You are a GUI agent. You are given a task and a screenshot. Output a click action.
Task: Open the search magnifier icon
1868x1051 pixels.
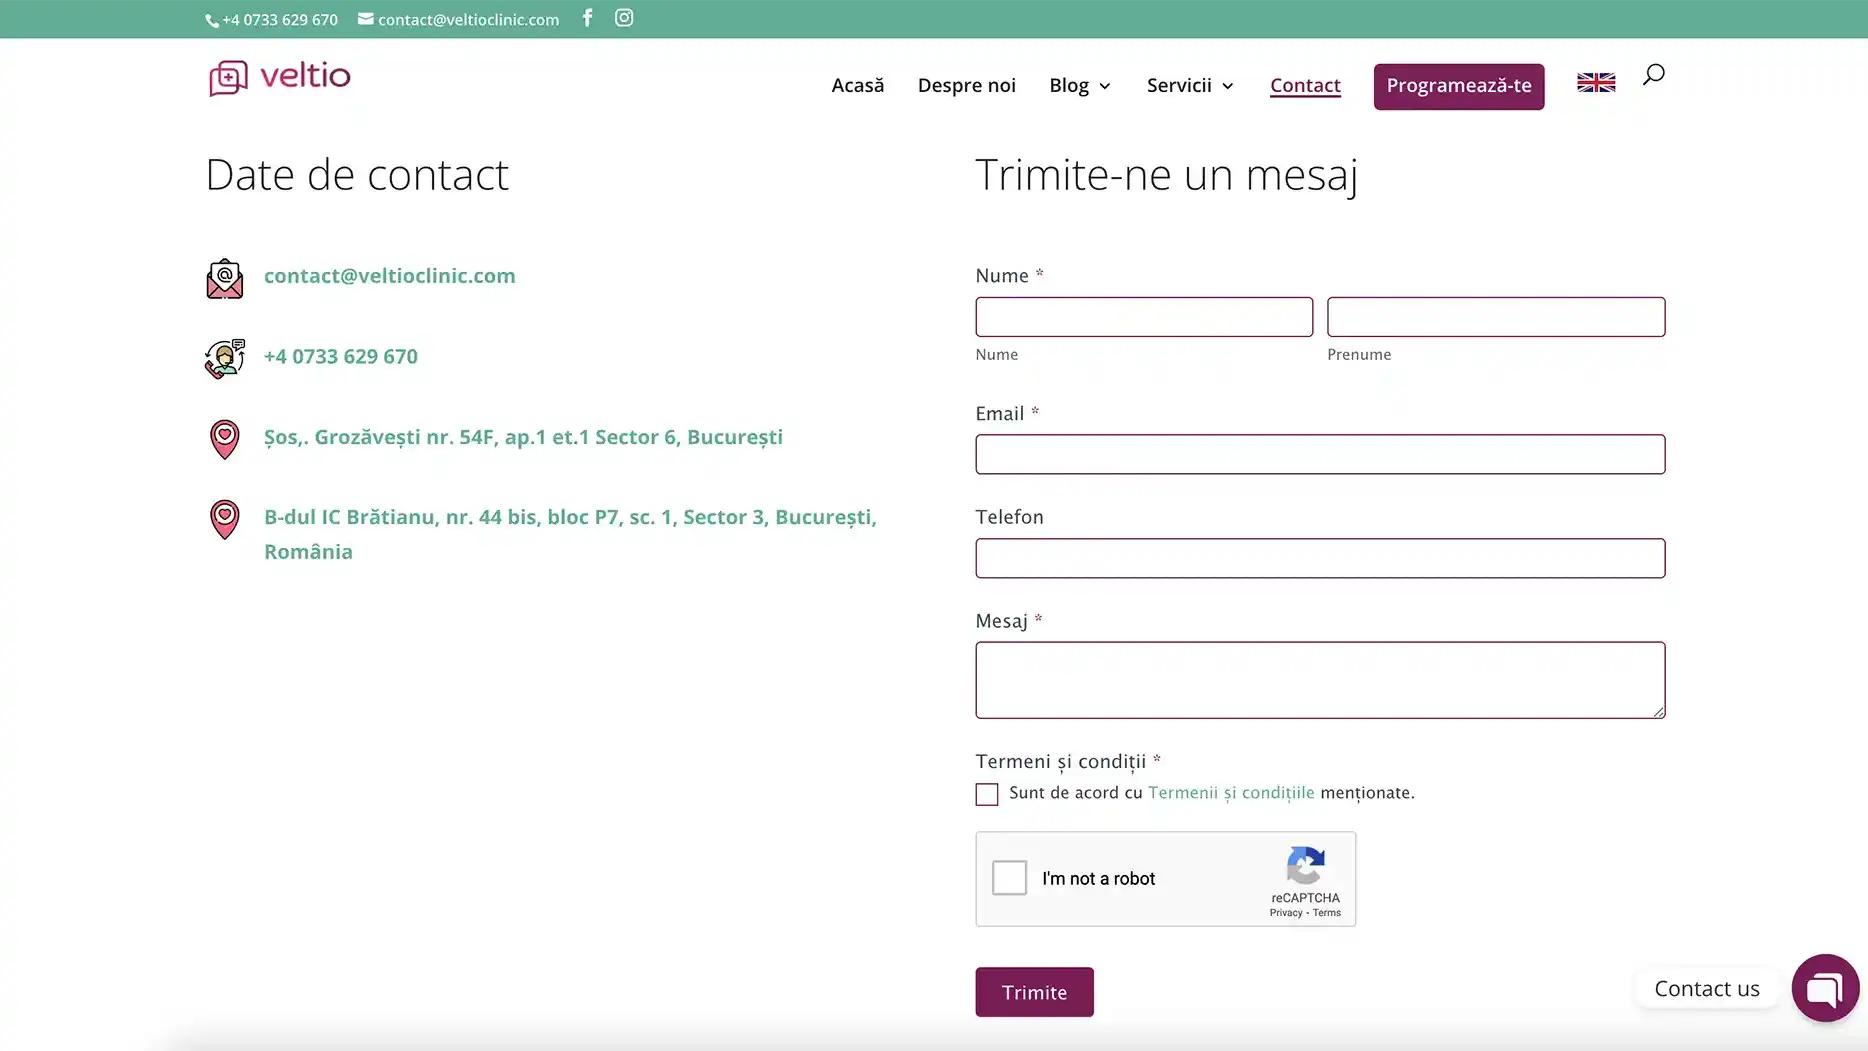coord(1653,75)
